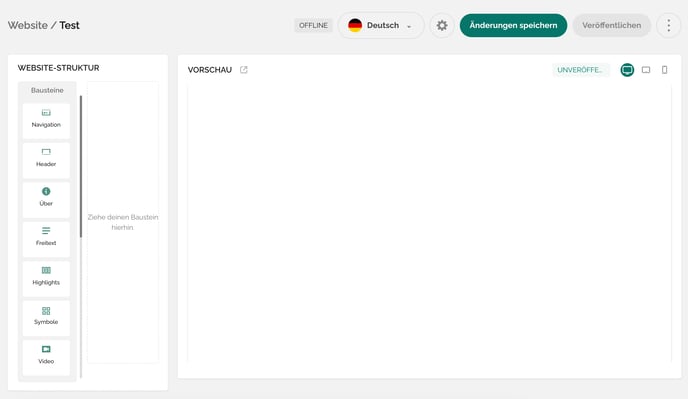This screenshot has width=688, height=399.
Task: Select the Video block
Action: 46,358
